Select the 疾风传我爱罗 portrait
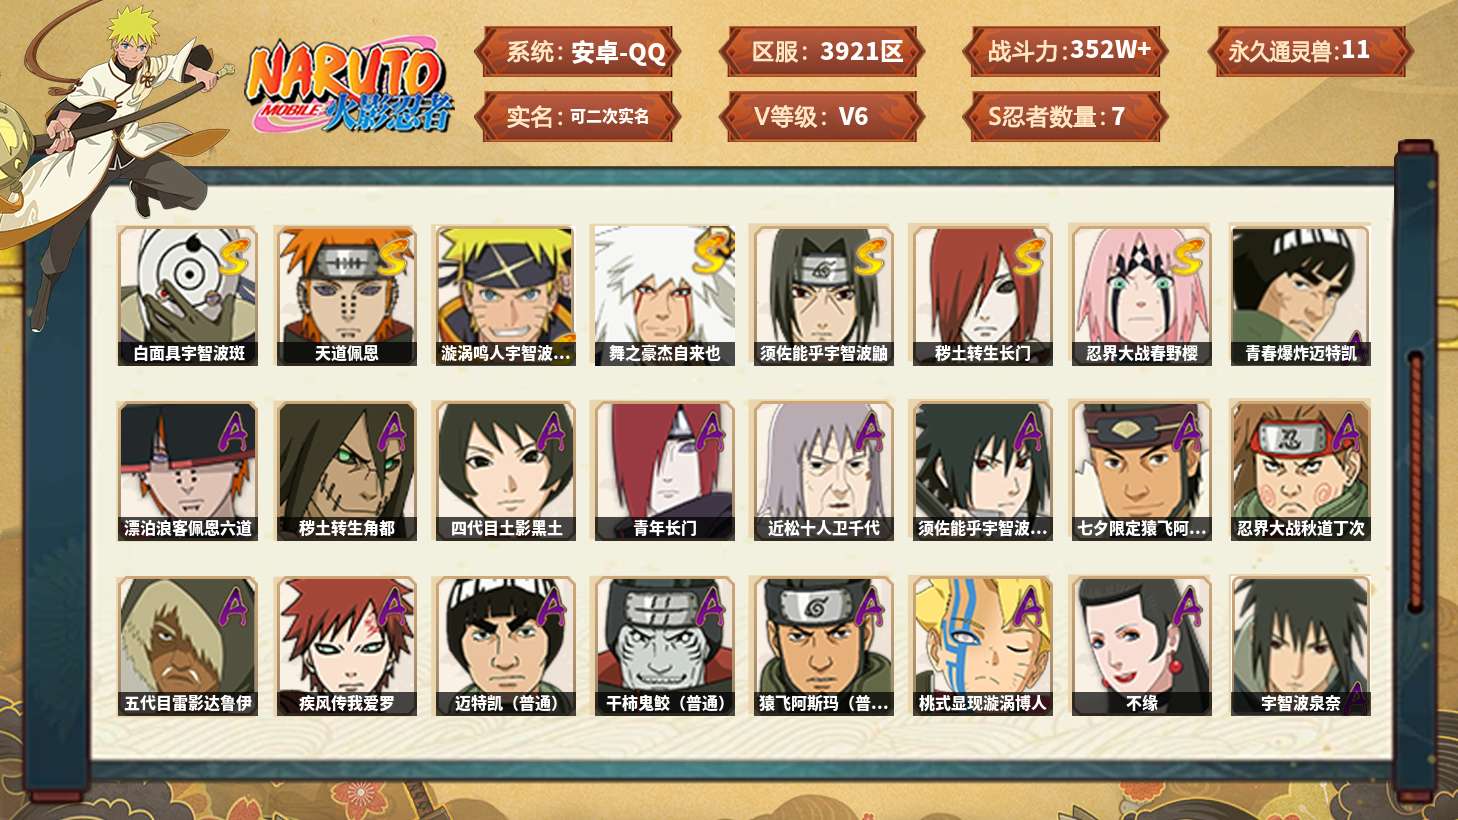 tap(346, 646)
